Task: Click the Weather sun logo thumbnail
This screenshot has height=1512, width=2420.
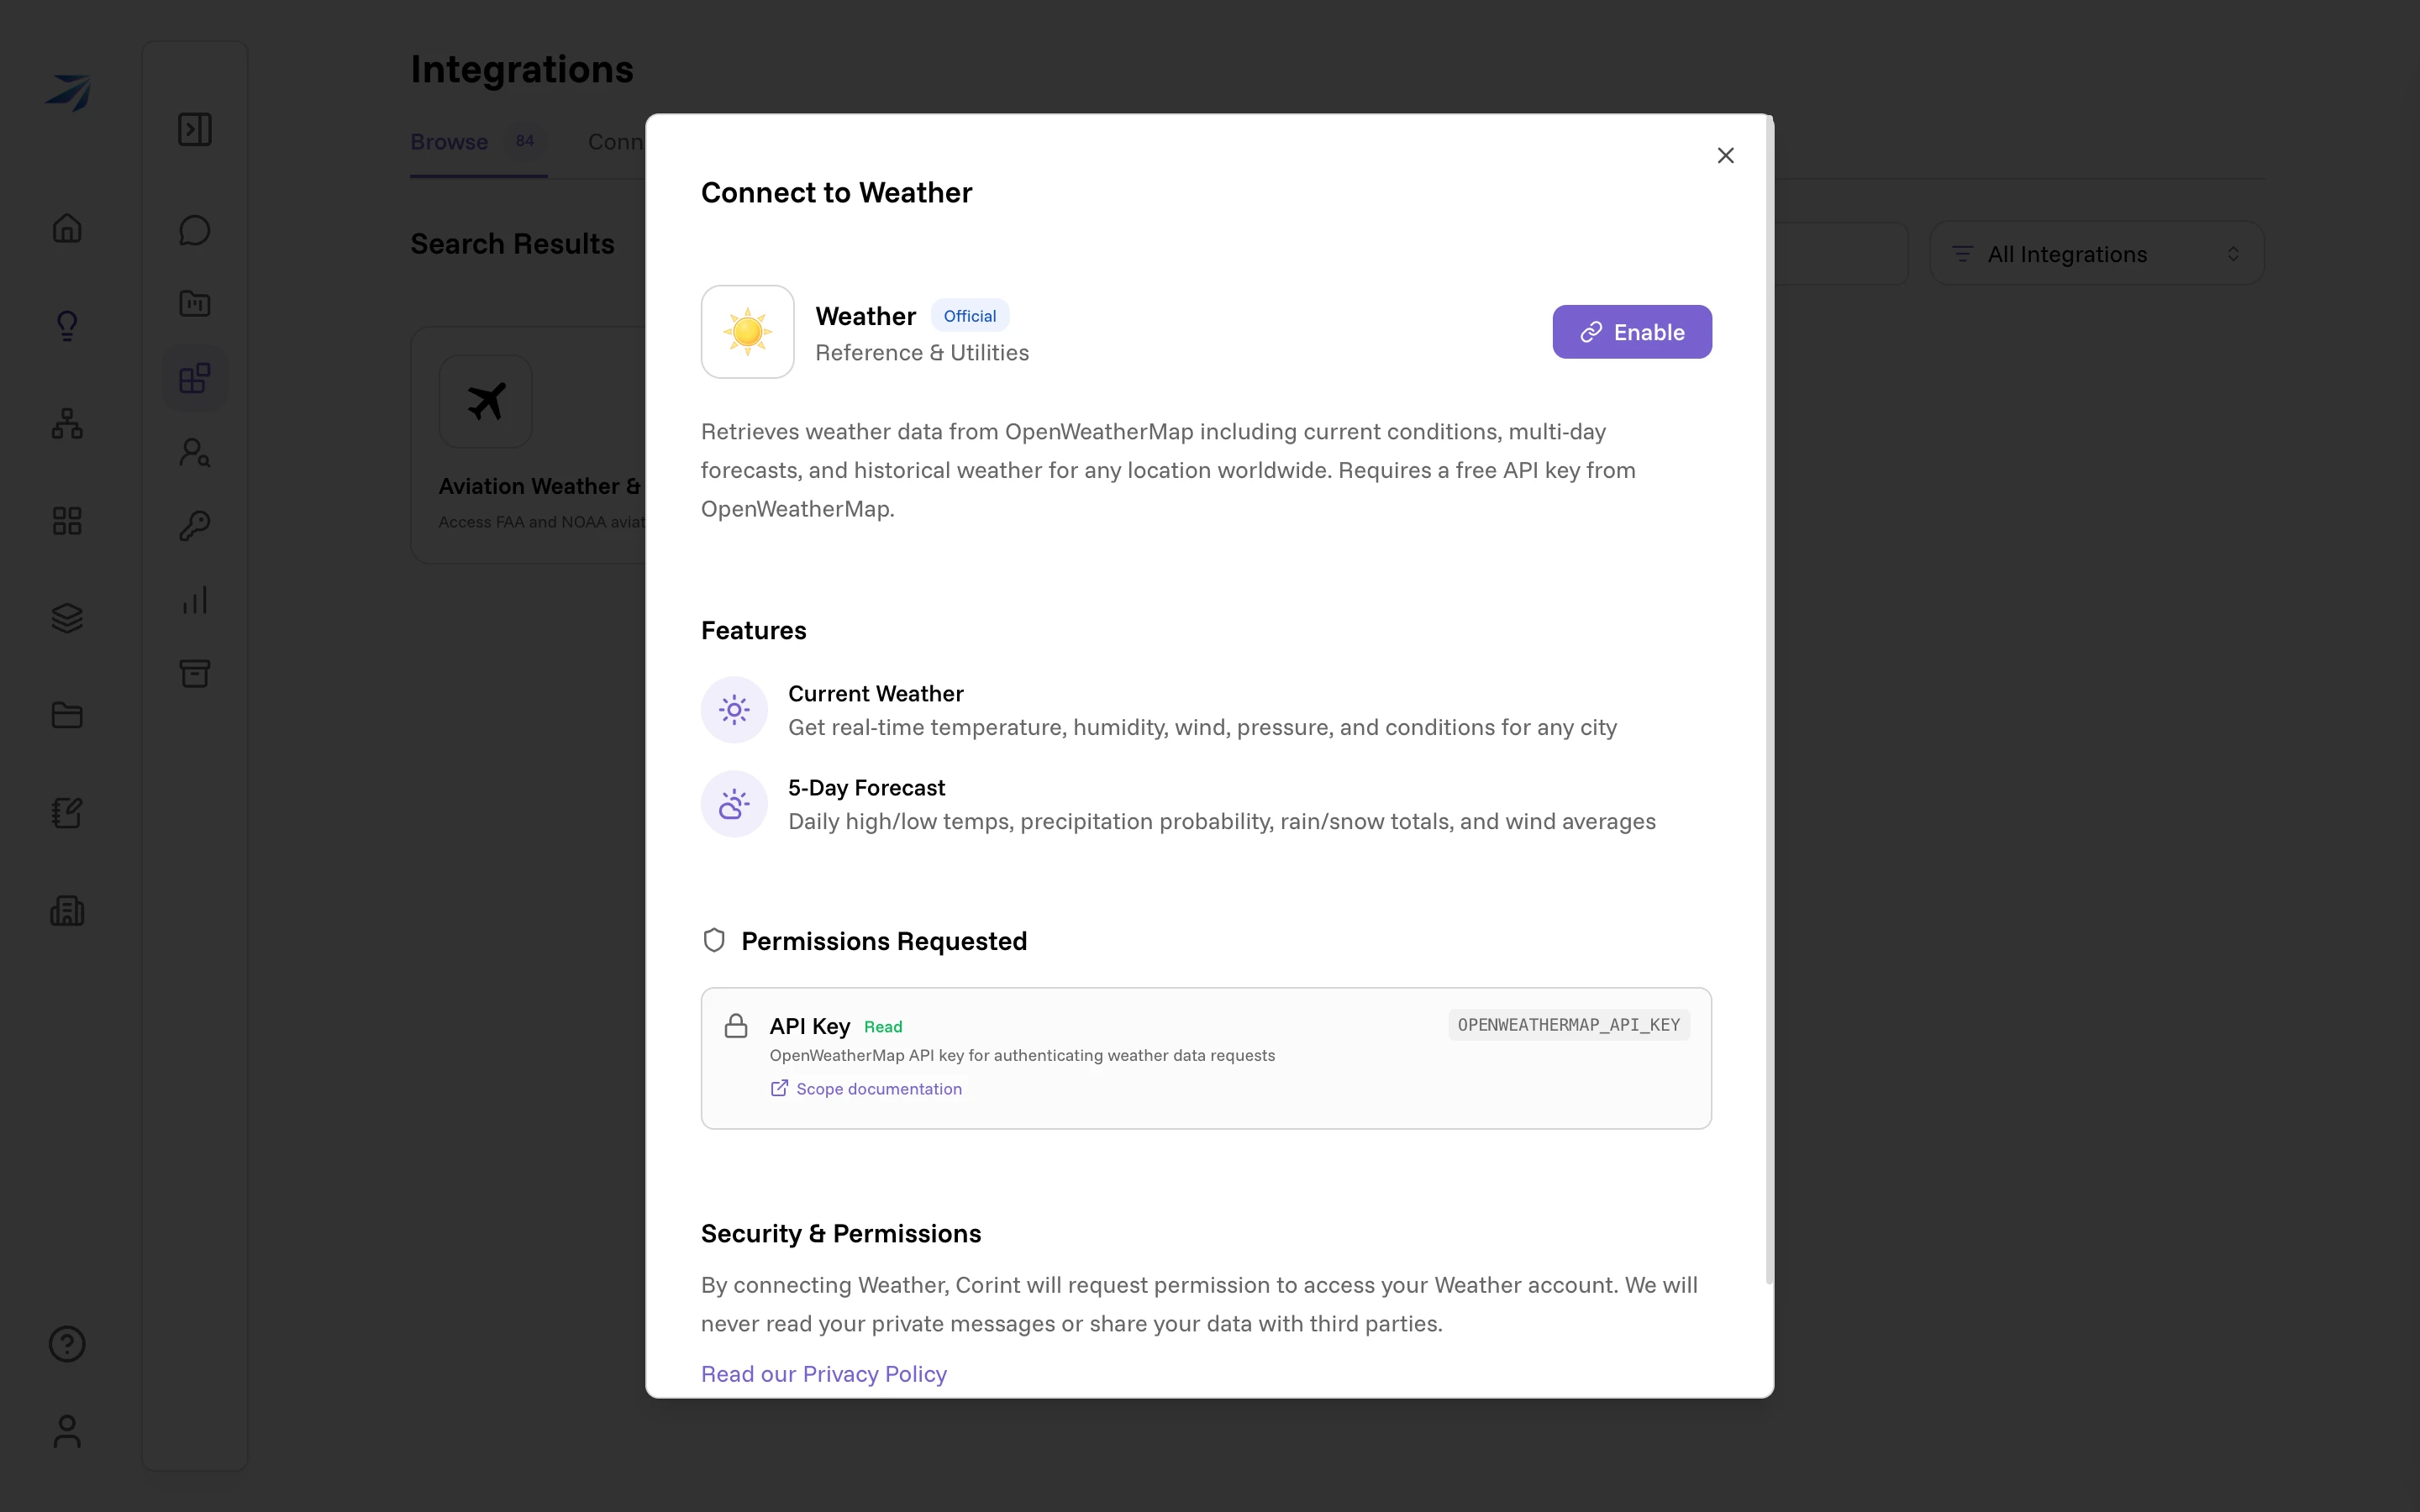Action: (748, 332)
